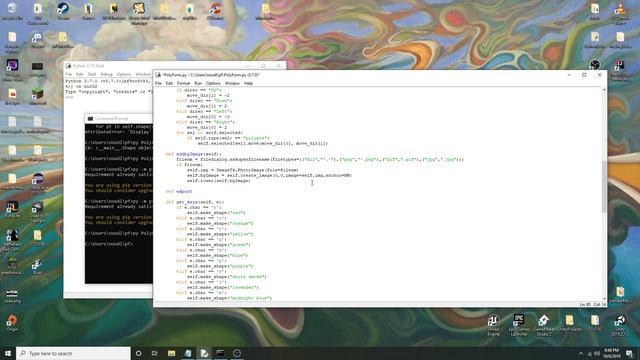Open the Debug menu in Python Shell window

coord(106,74)
